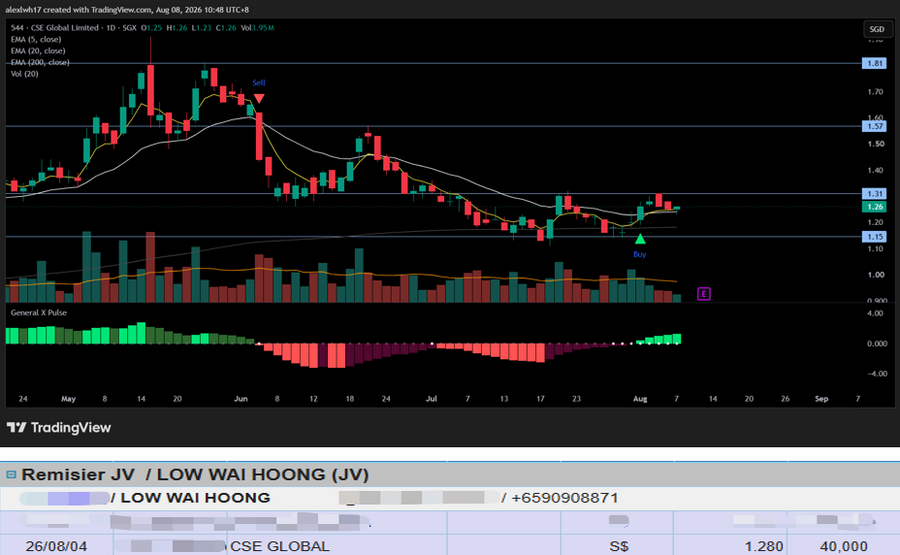Click the Jun label on time axis
Viewport: 900px width, 555px height.
pos(240,399)
